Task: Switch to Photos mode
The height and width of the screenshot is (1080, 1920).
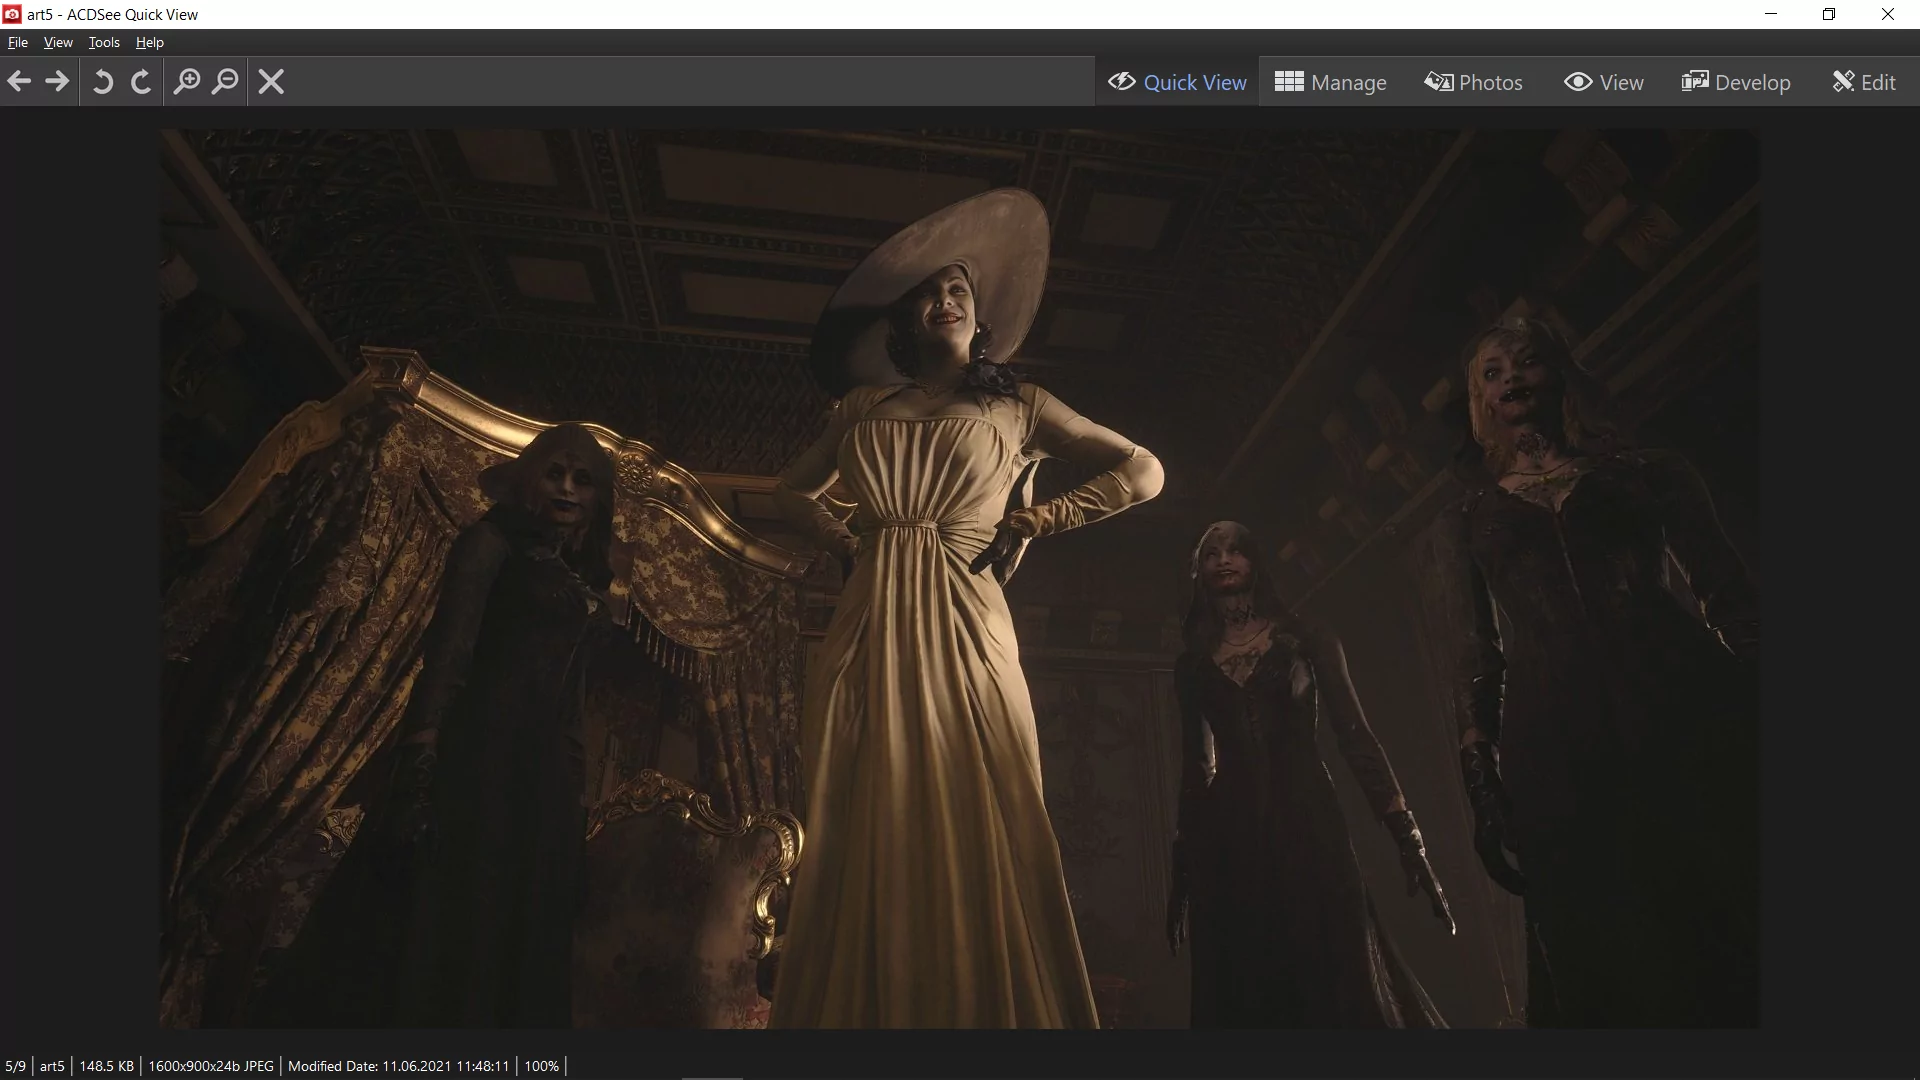Action: tap(1474, 82)
